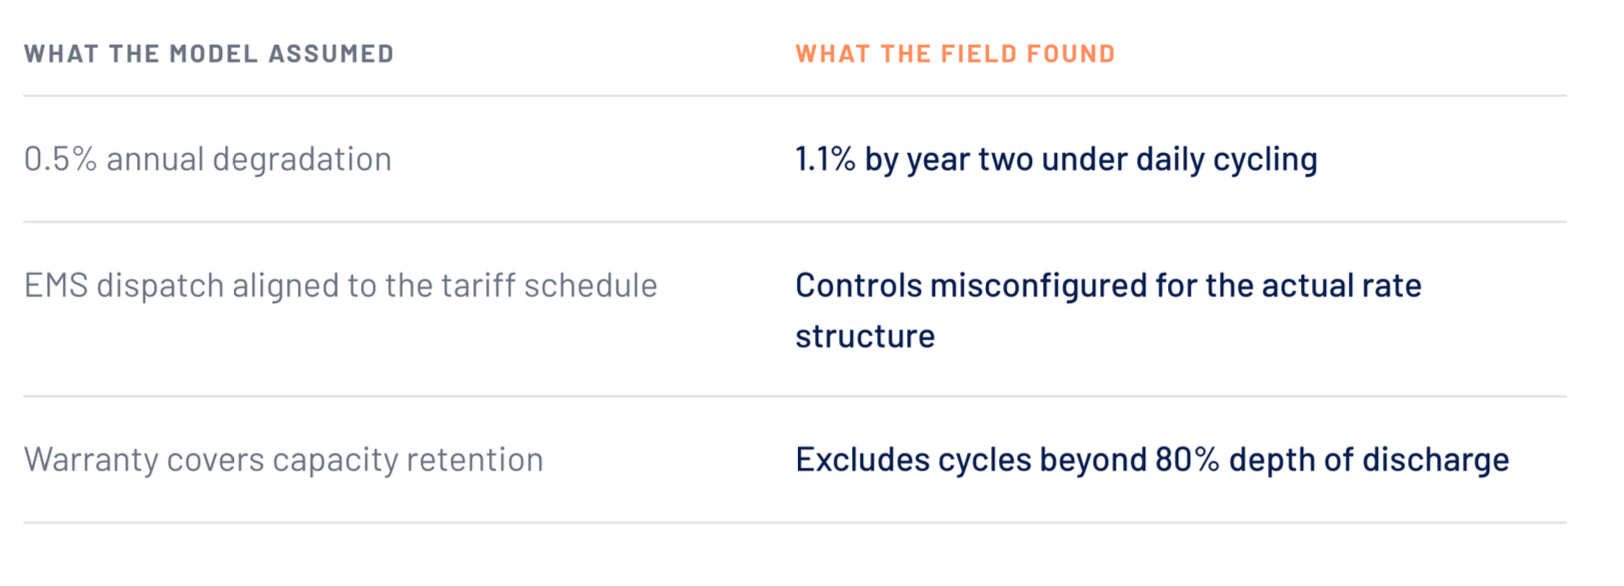
Task: Click the orange "What the Field Found" header
Action: pyautogui.click(x=955, y=54)
